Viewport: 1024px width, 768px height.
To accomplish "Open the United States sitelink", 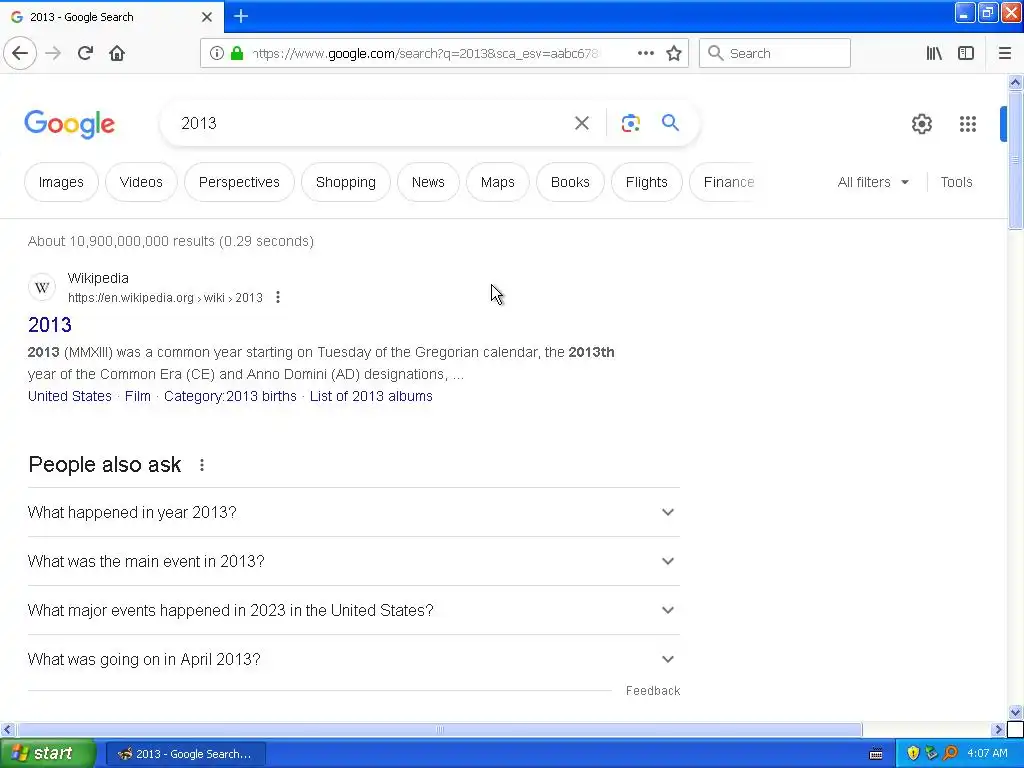I will click(x=69, y=396).
